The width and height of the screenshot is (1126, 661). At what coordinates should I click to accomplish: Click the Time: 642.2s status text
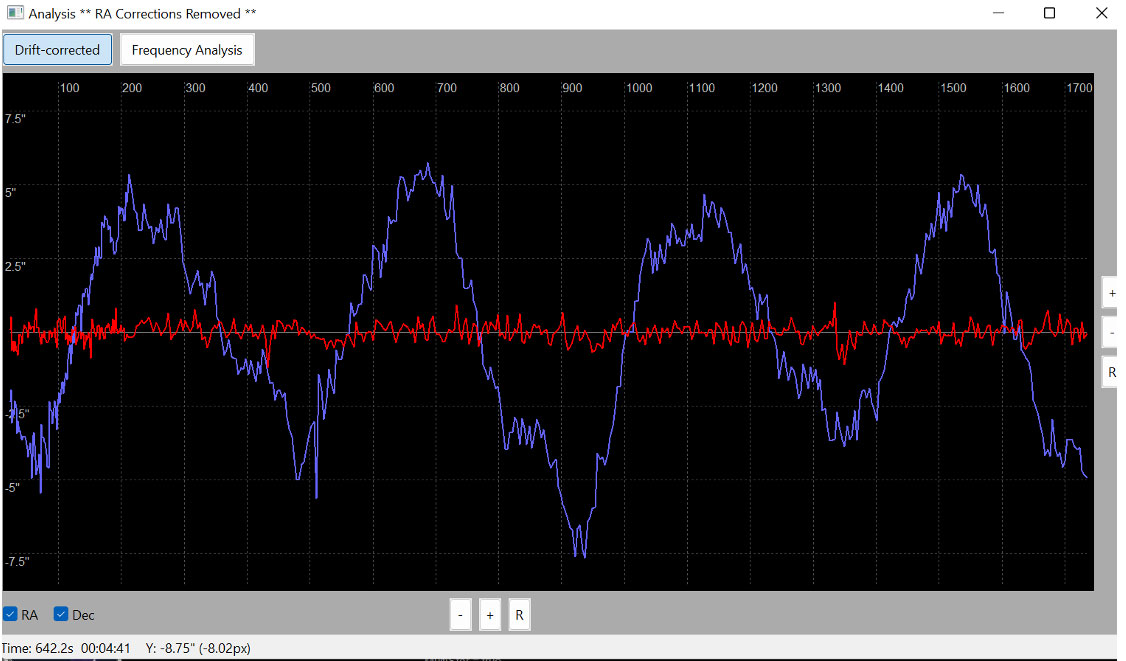pyautogui.click(x=37, y=648)
